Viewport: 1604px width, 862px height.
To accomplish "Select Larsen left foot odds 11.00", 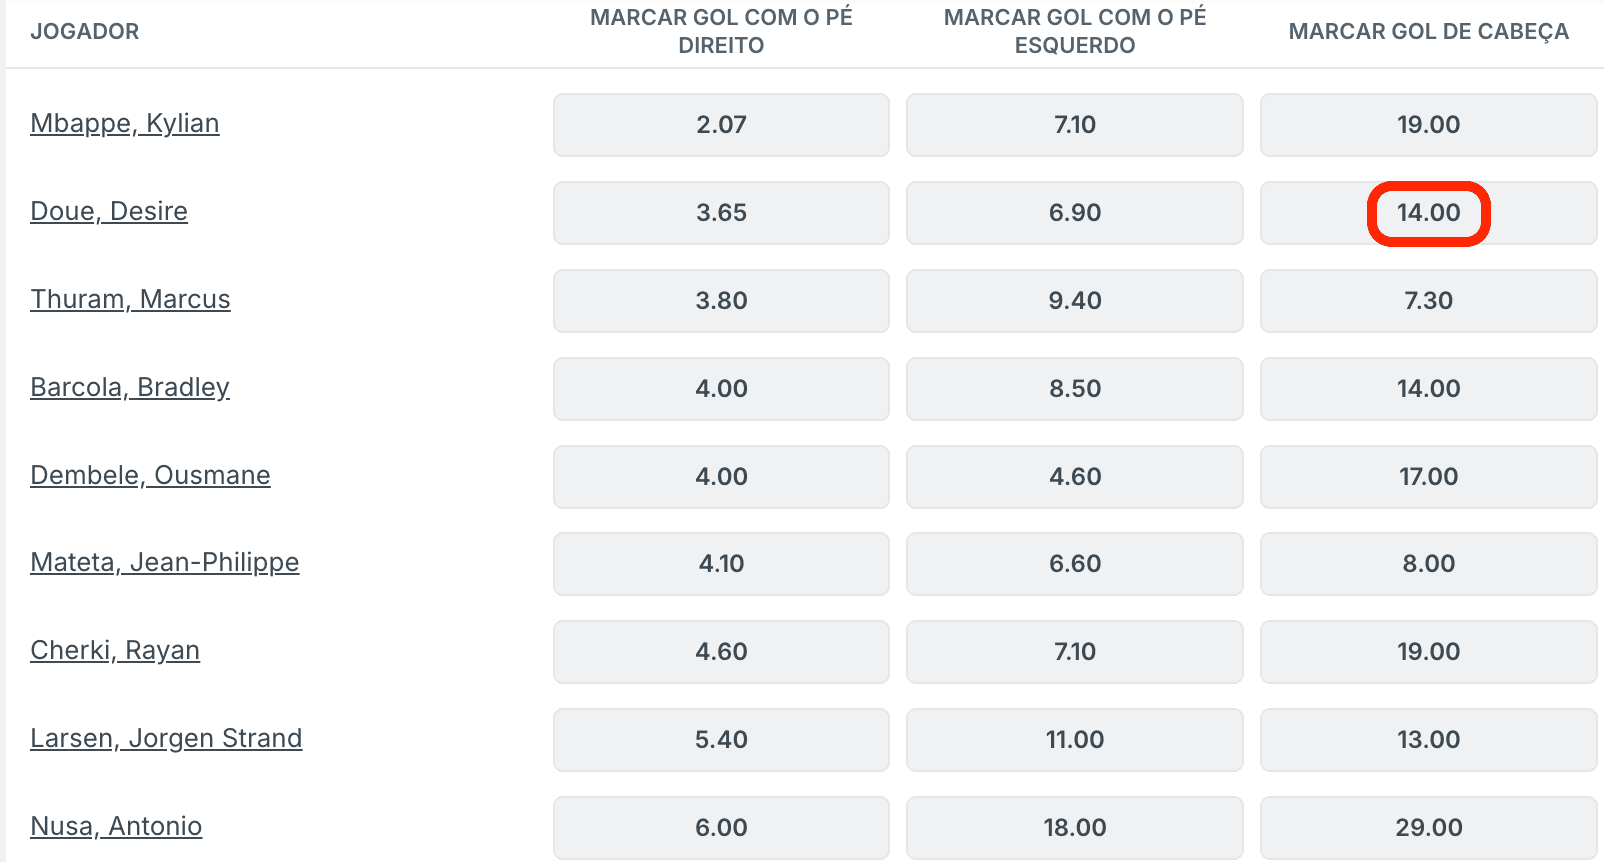I will [1075, 740].
